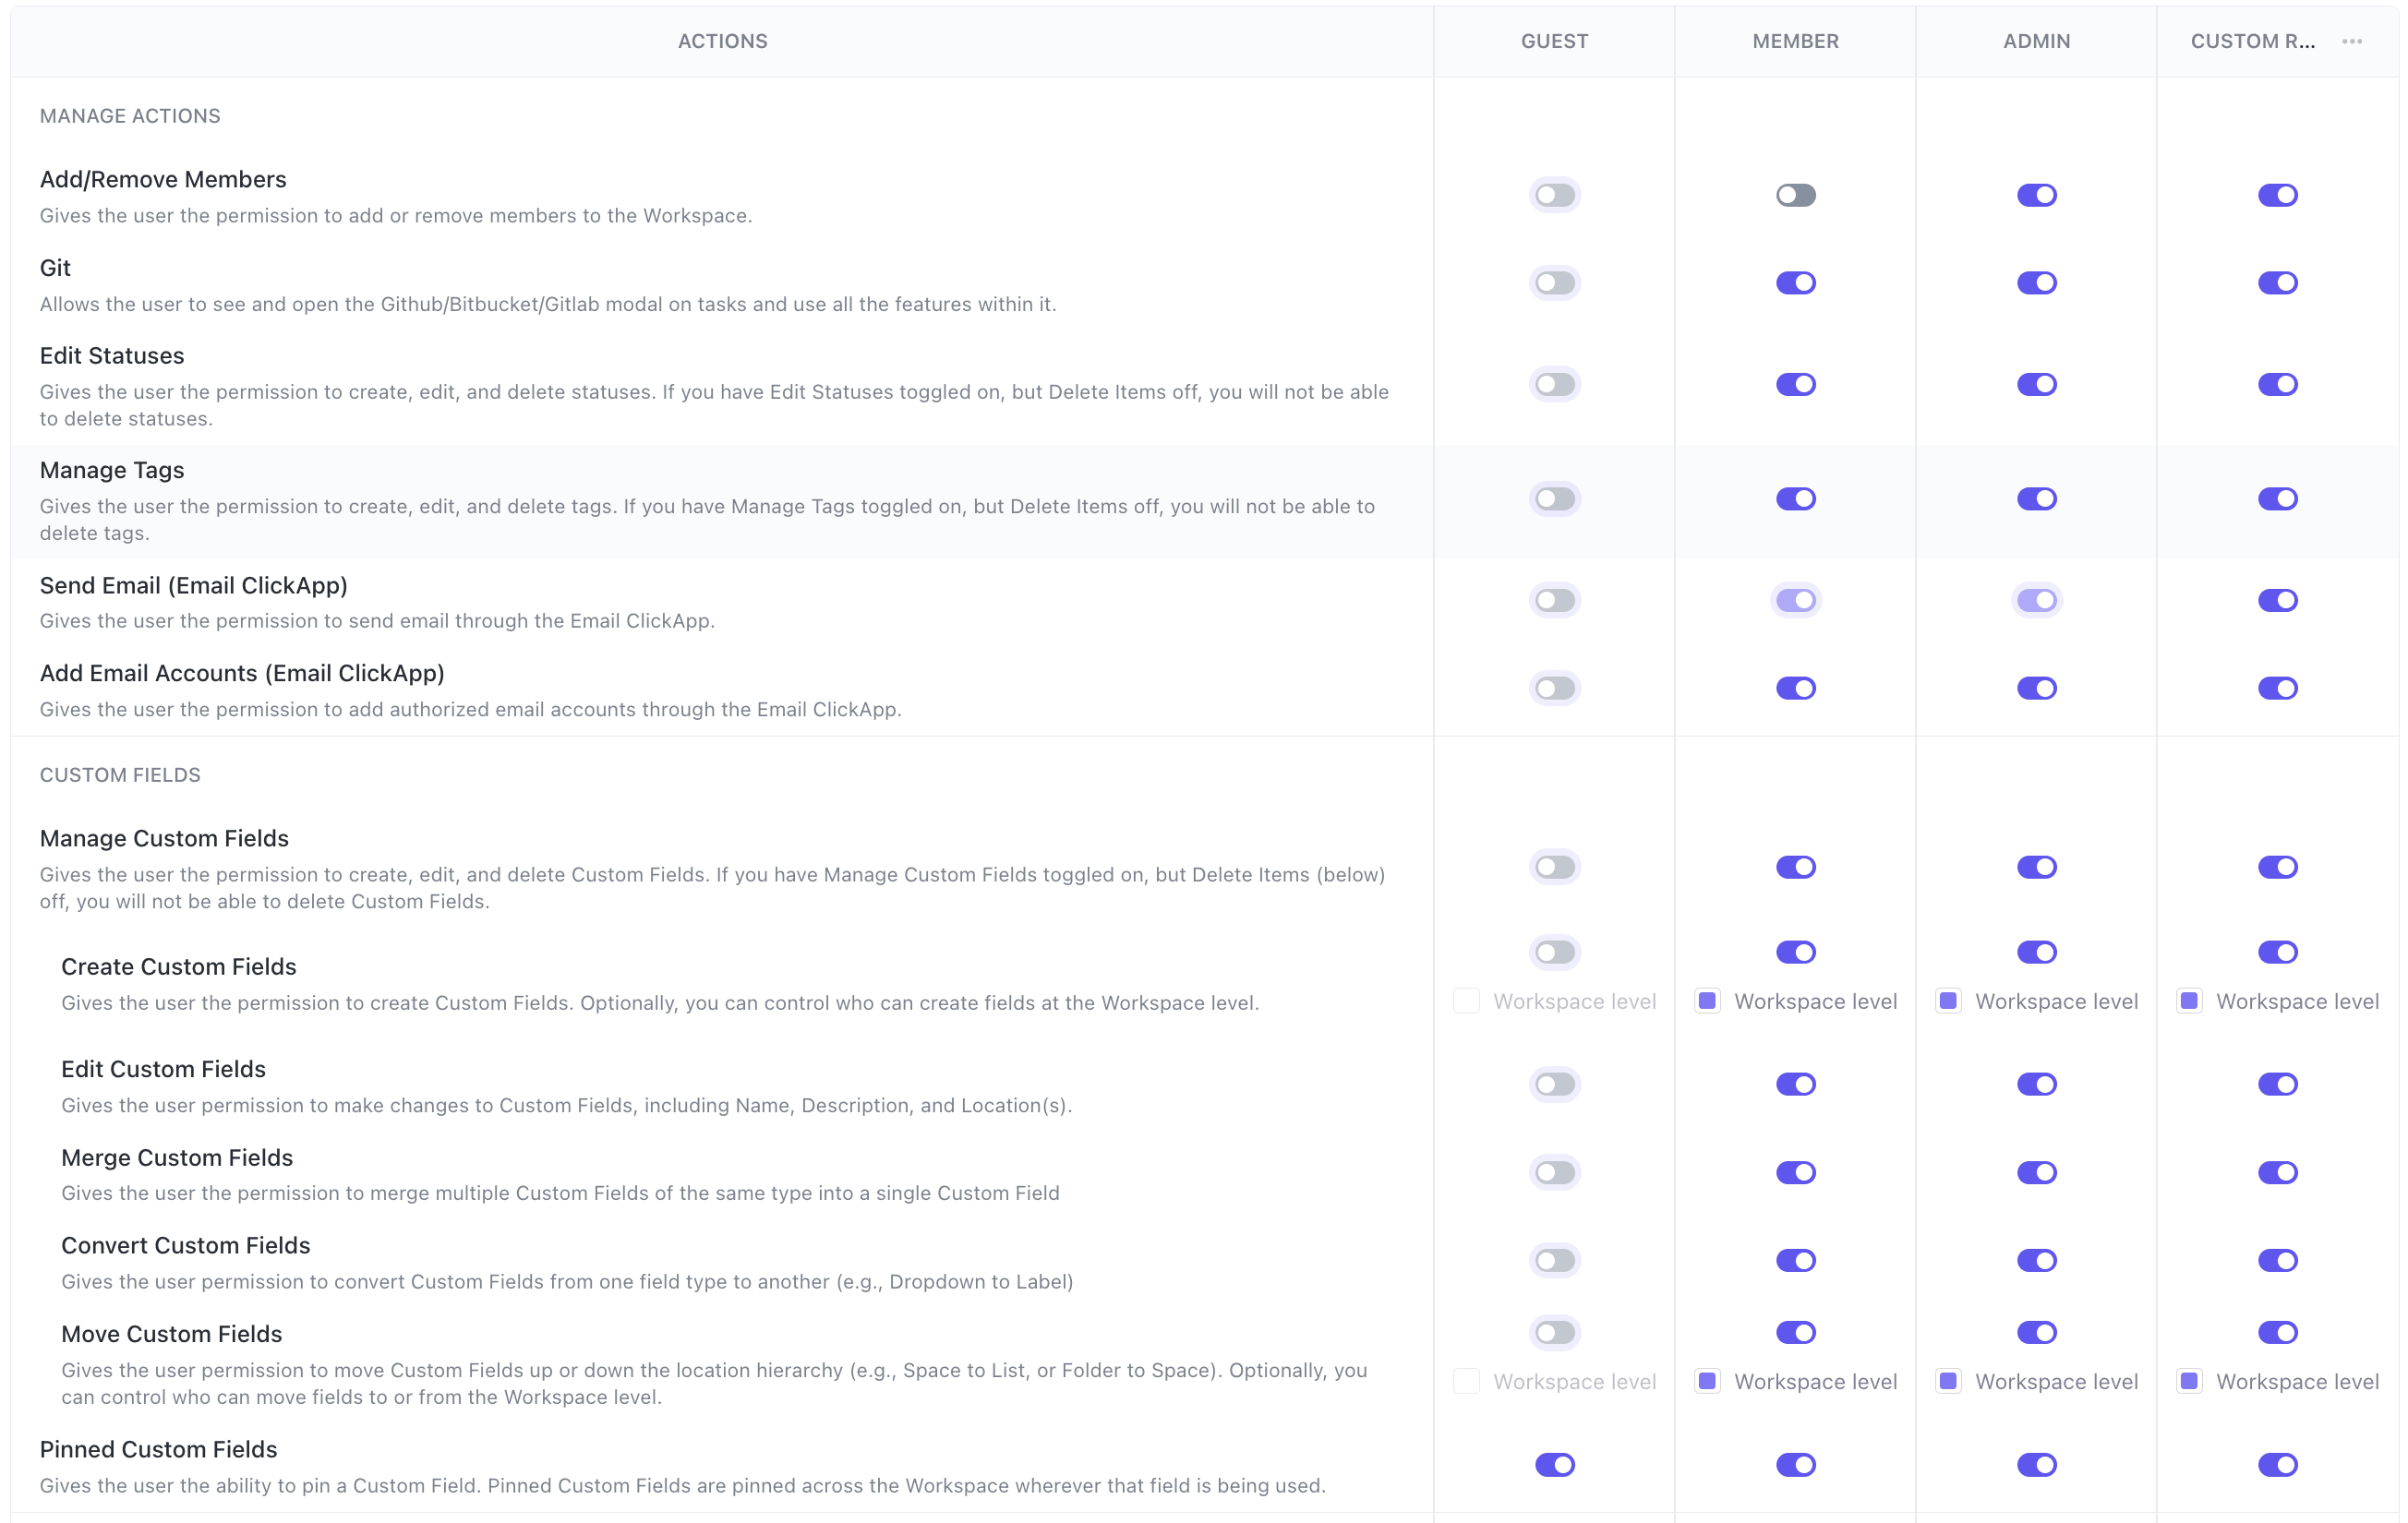Uncheck Admin Workspace level for Move Custom Fields
Image resolution: width=2408 pixels, height=1523 pixels.
pos(1949,1381)
